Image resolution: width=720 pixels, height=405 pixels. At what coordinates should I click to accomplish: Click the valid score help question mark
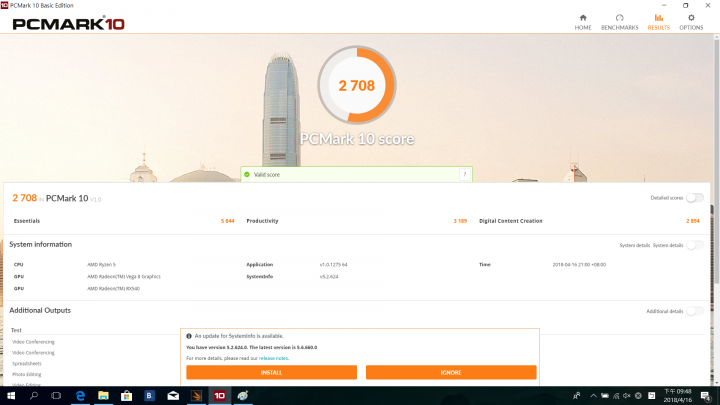(x=465, y=174)
